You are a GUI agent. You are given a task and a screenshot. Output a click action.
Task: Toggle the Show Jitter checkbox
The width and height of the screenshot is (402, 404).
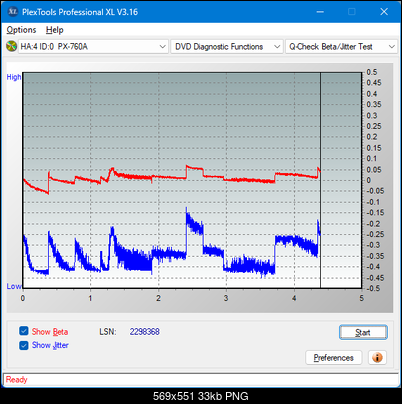point(24,345)
